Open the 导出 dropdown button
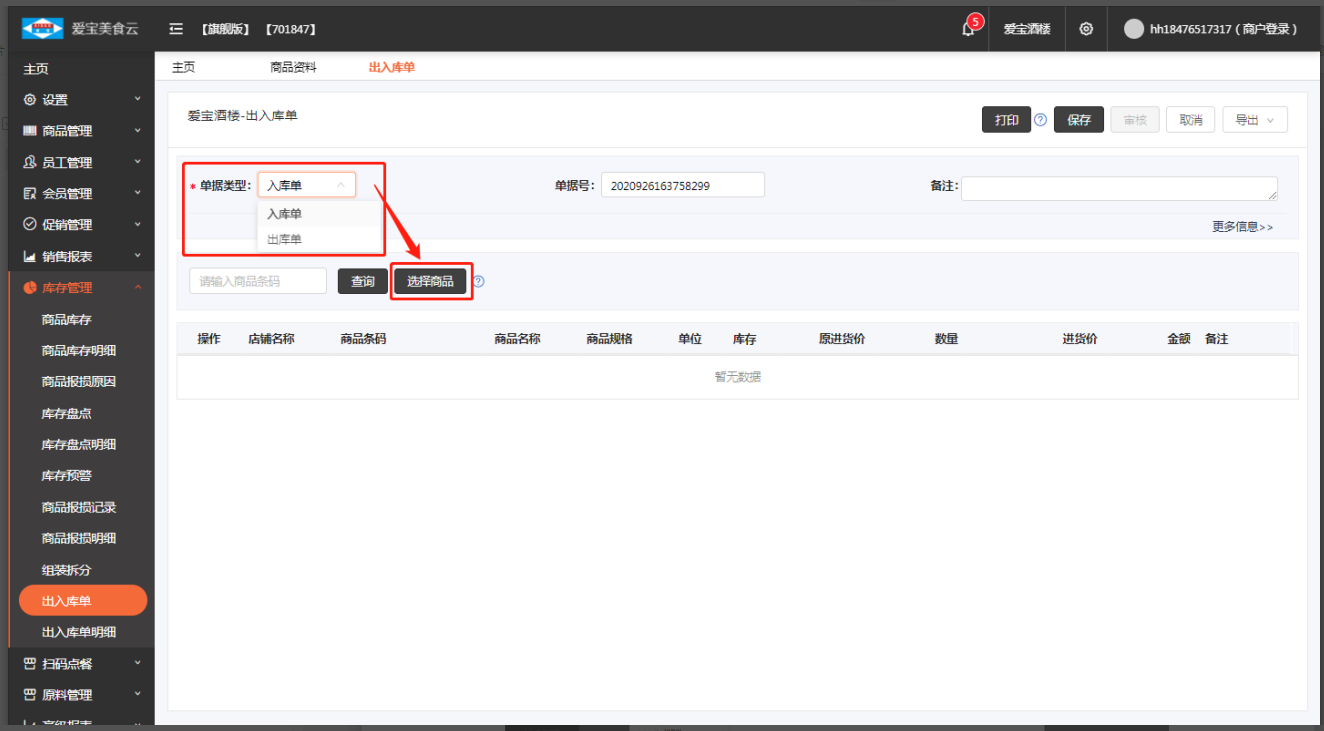 (x=1253, y=120)
